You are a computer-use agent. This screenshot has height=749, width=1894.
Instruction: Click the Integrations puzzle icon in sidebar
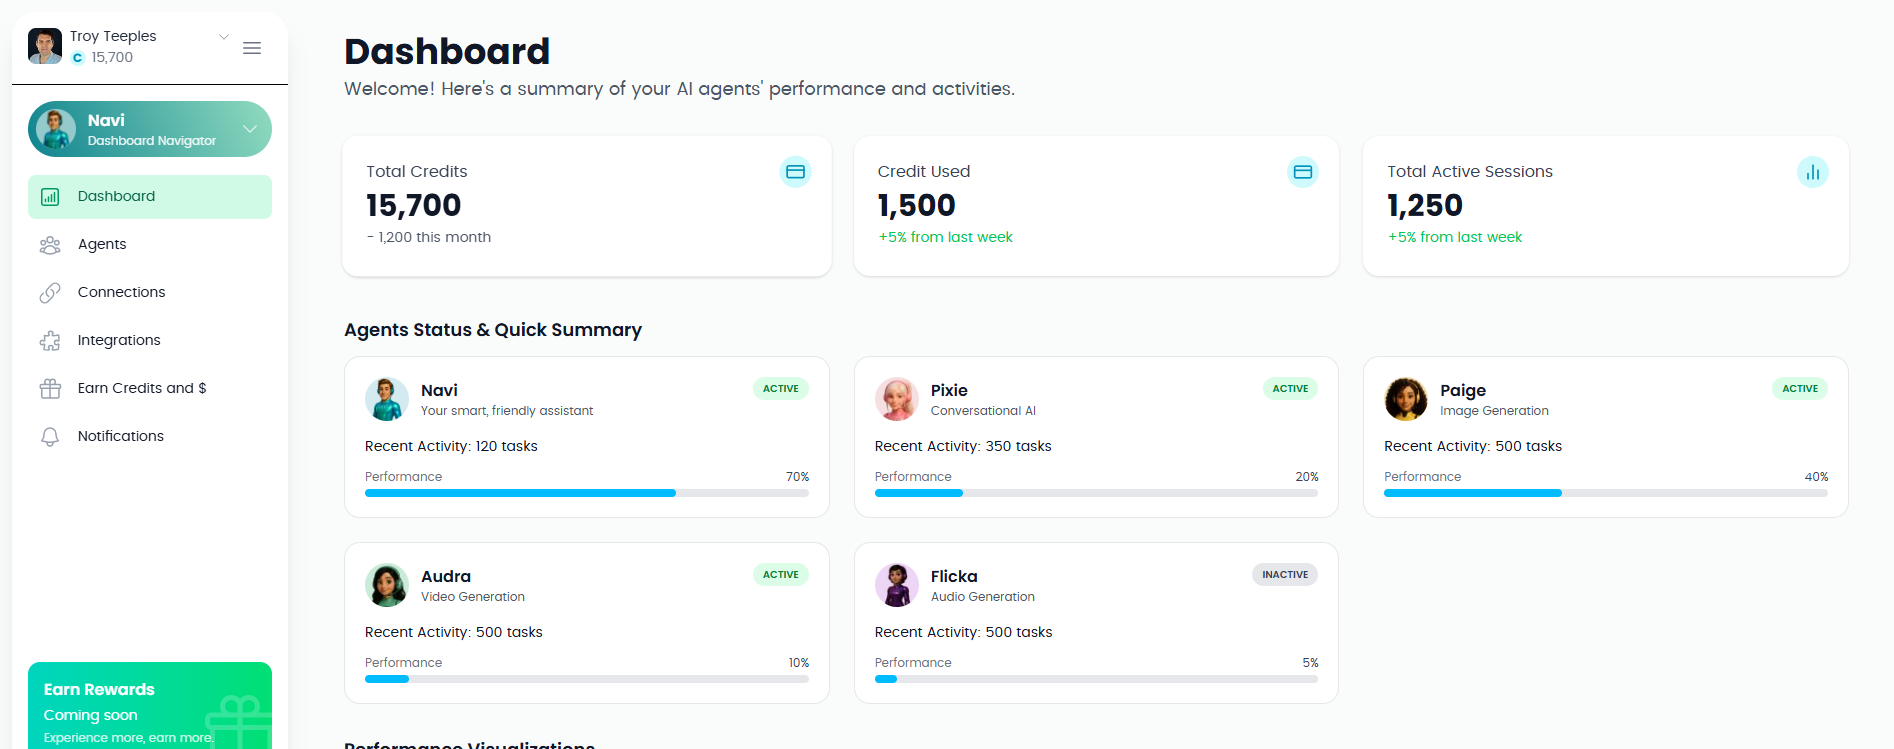tap(50, 341)
